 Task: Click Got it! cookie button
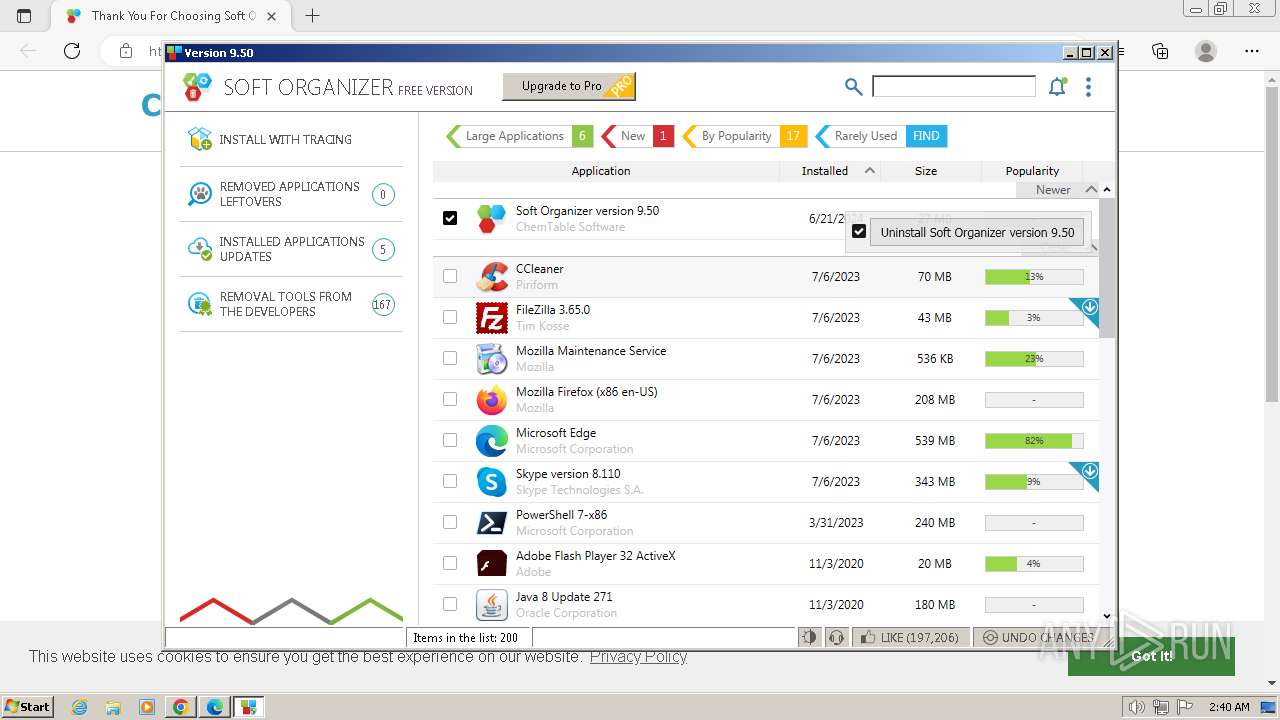[1151, 656]
